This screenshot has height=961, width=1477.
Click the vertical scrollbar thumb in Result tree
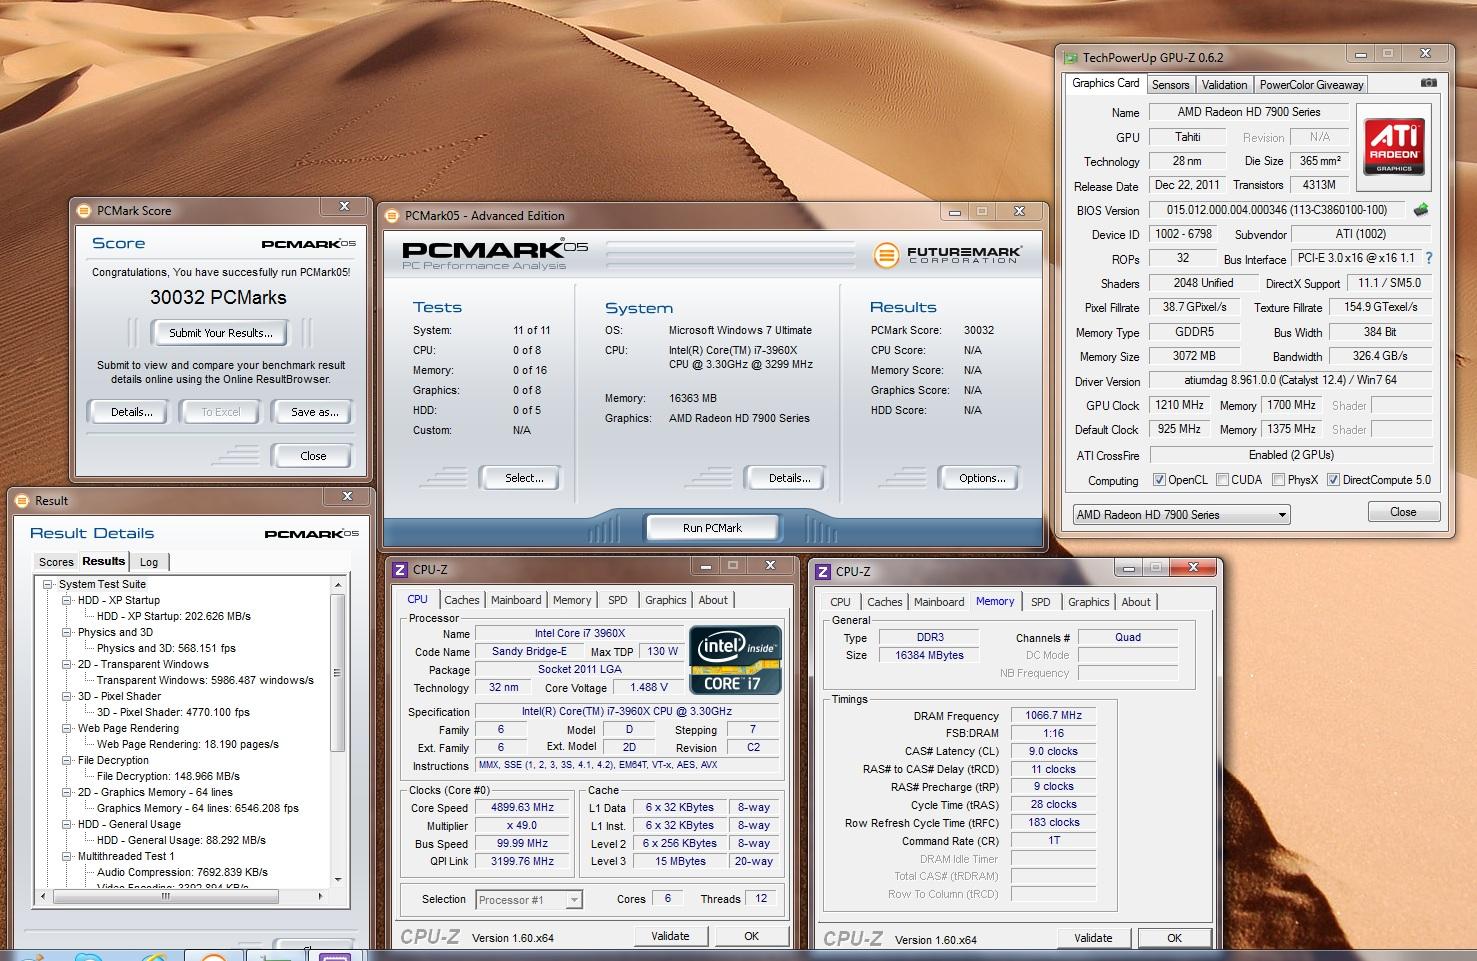[x=338, y=672]
